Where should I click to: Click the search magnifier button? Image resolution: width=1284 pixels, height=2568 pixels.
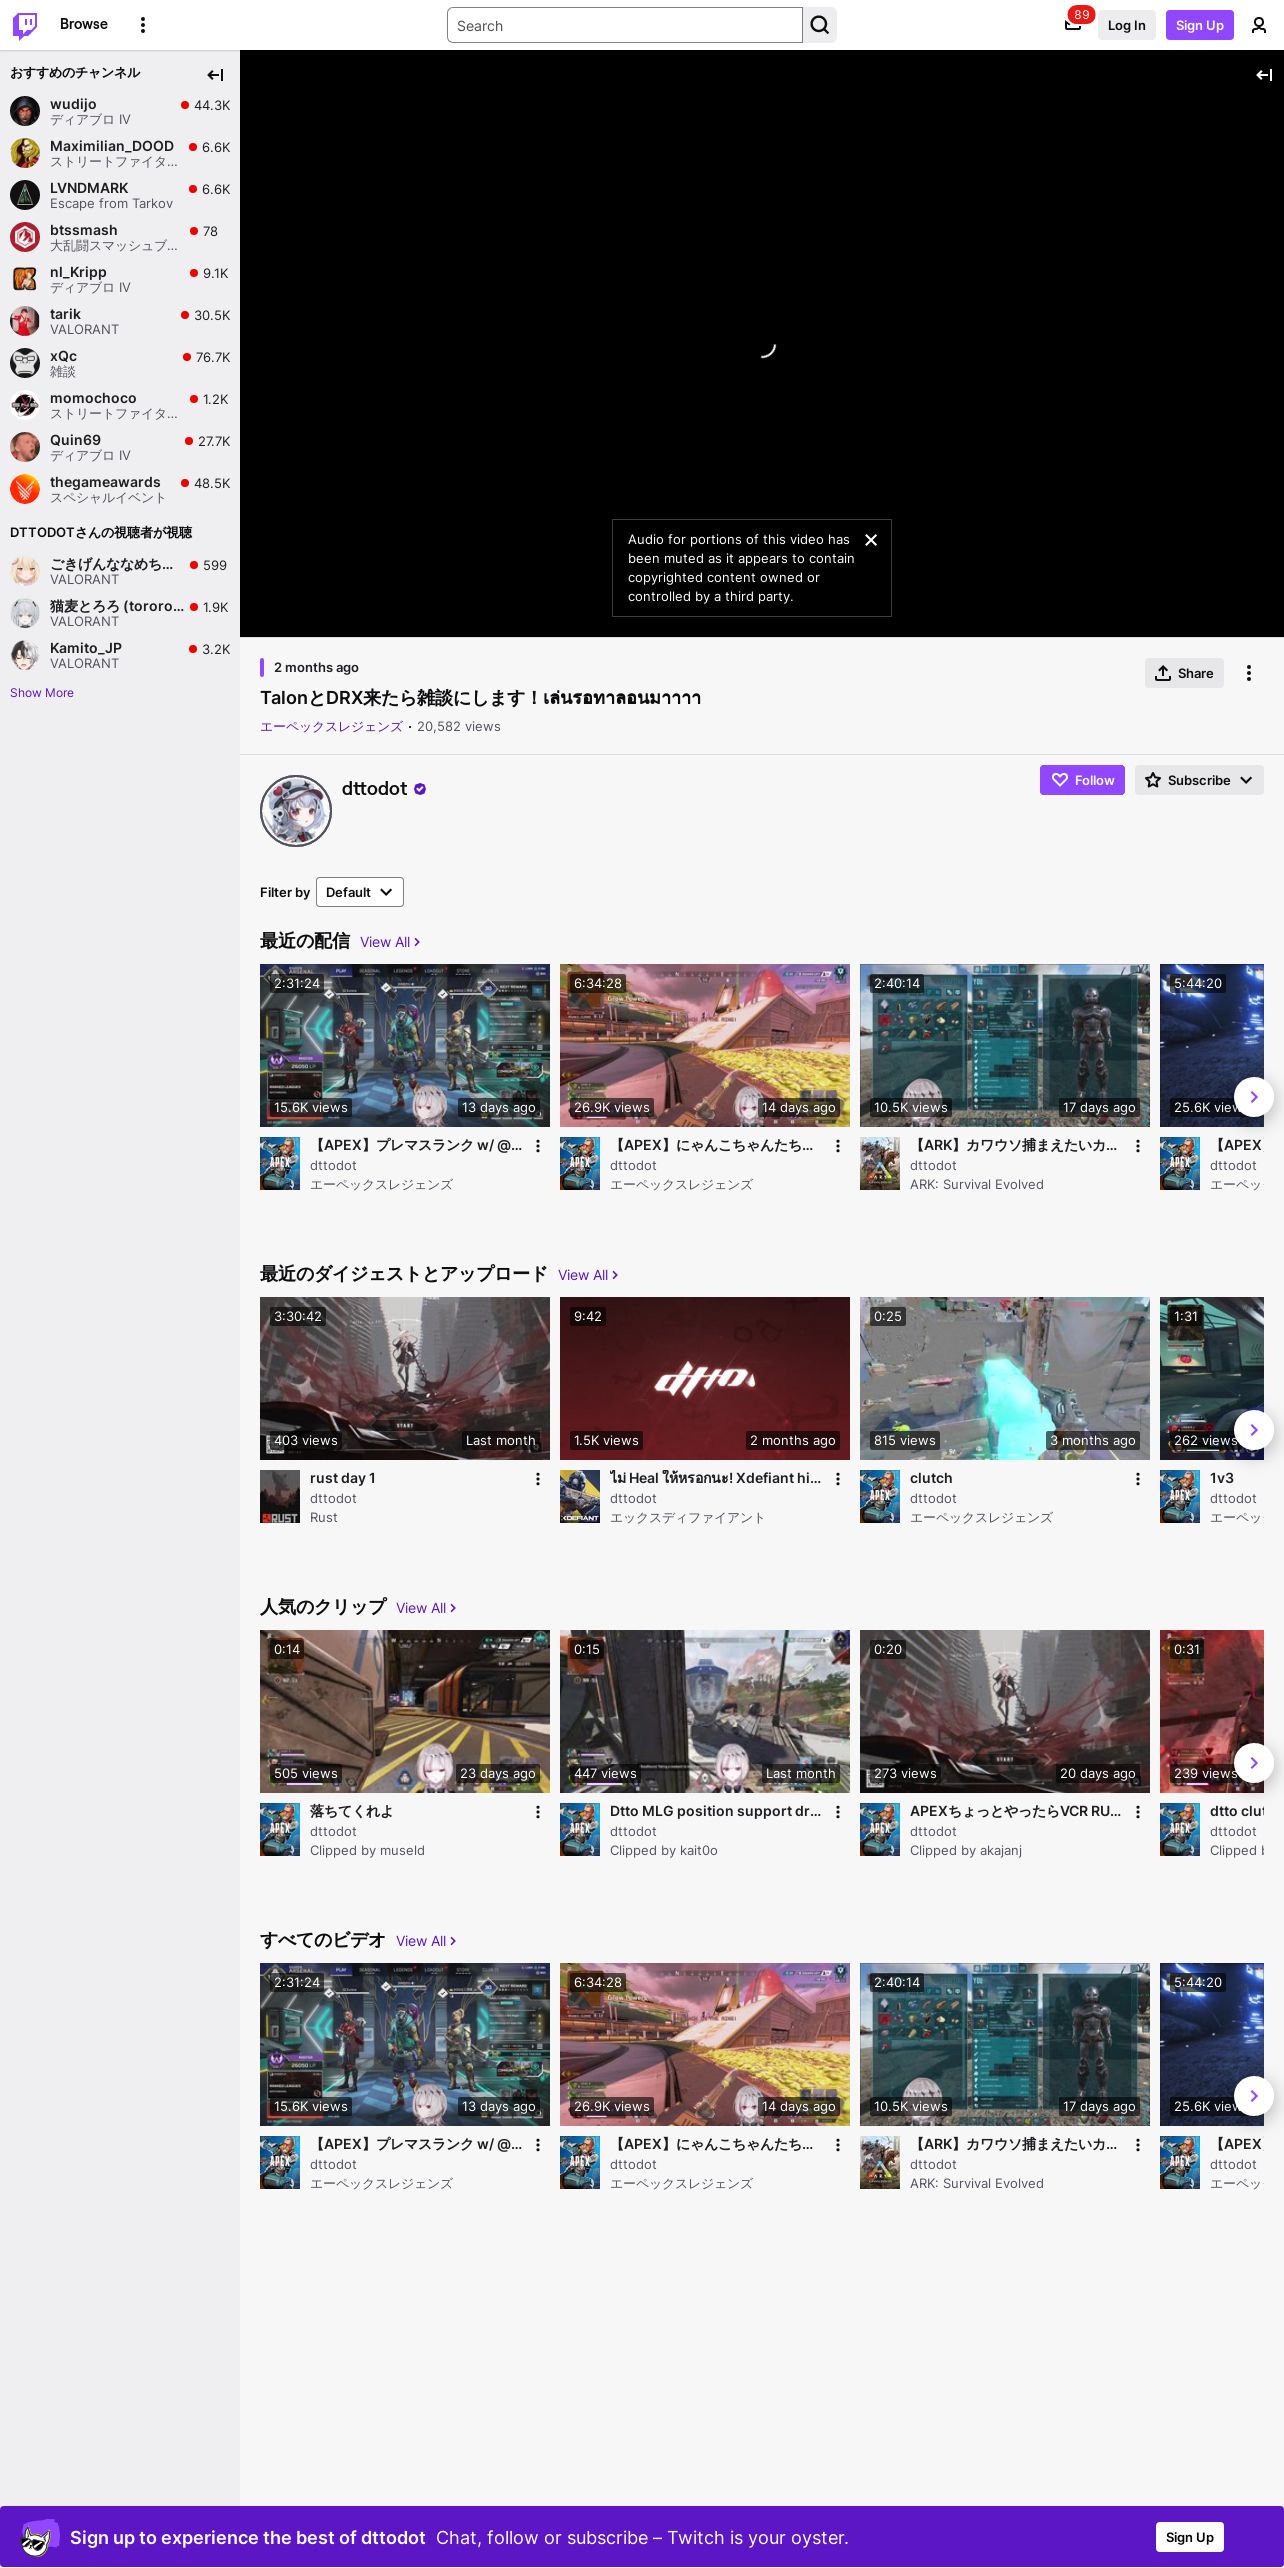coord(820,25)
